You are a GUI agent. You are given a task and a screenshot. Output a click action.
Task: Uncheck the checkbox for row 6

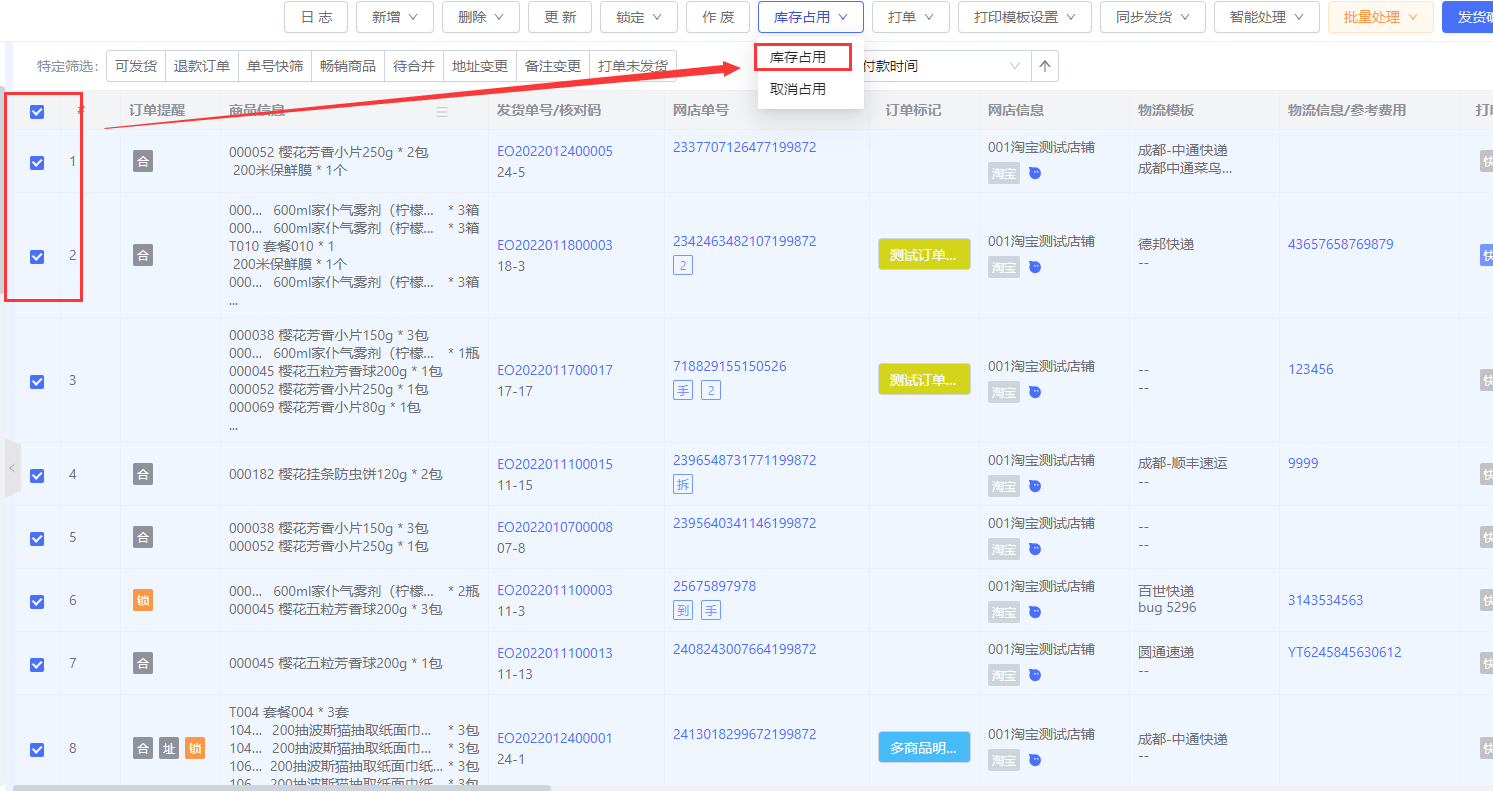coord(37,601)
